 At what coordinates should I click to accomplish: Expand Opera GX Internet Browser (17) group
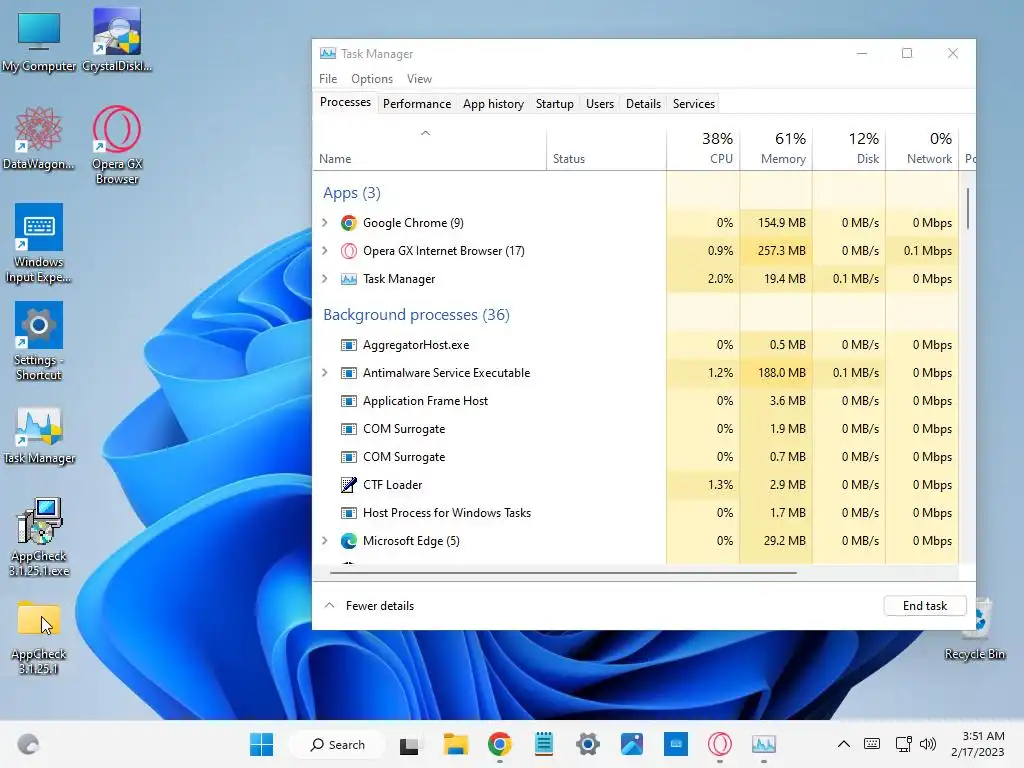click(x=325, y=251)
